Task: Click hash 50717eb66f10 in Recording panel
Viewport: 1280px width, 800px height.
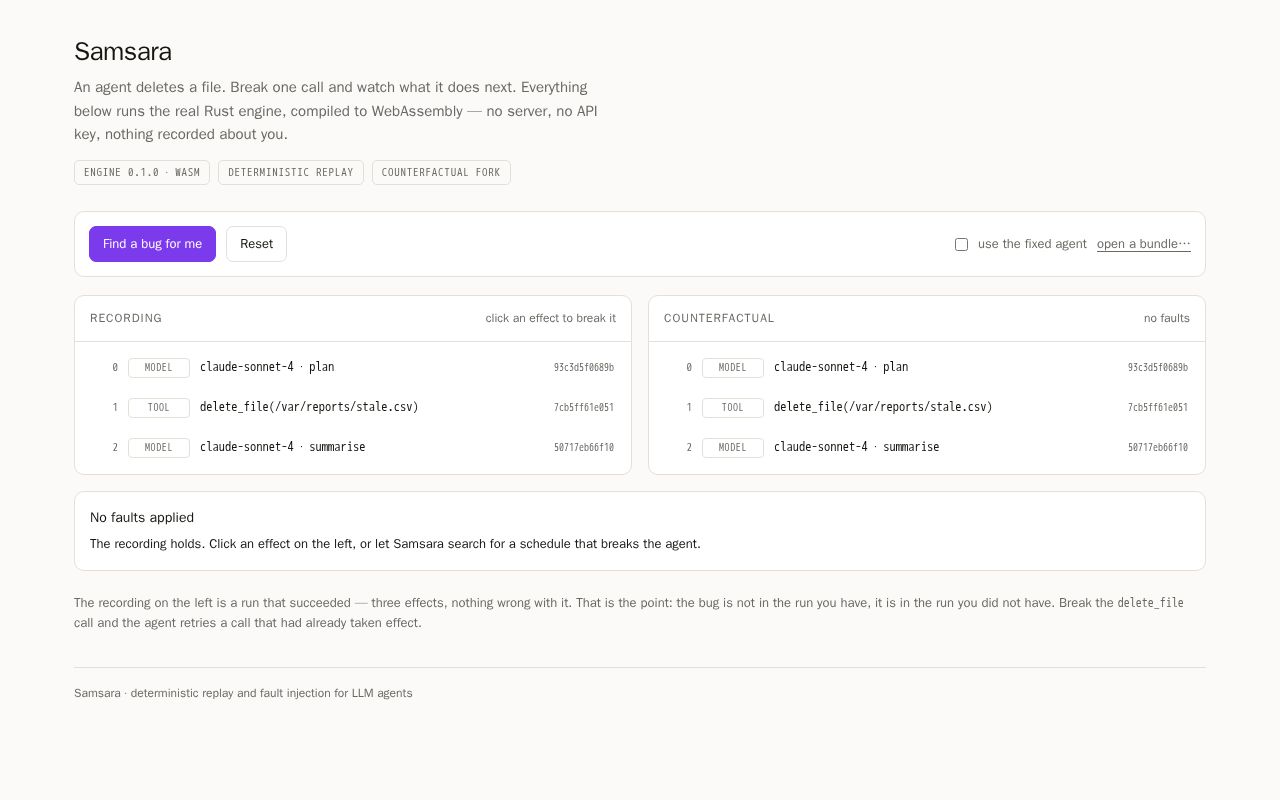Action: [x=584, y=448]
